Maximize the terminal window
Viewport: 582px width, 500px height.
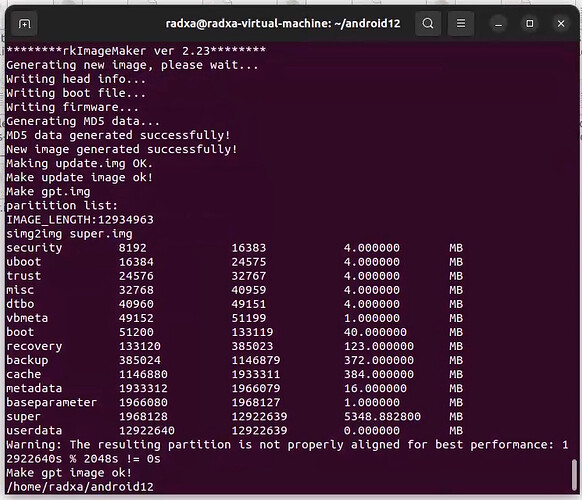[530, 24]
